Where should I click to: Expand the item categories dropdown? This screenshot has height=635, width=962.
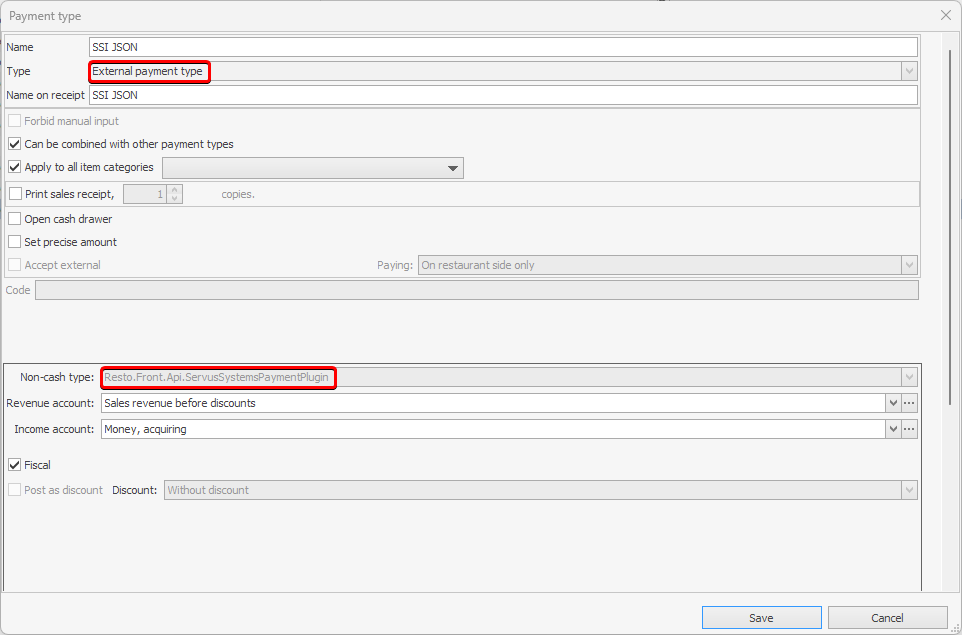pos(453,168)
